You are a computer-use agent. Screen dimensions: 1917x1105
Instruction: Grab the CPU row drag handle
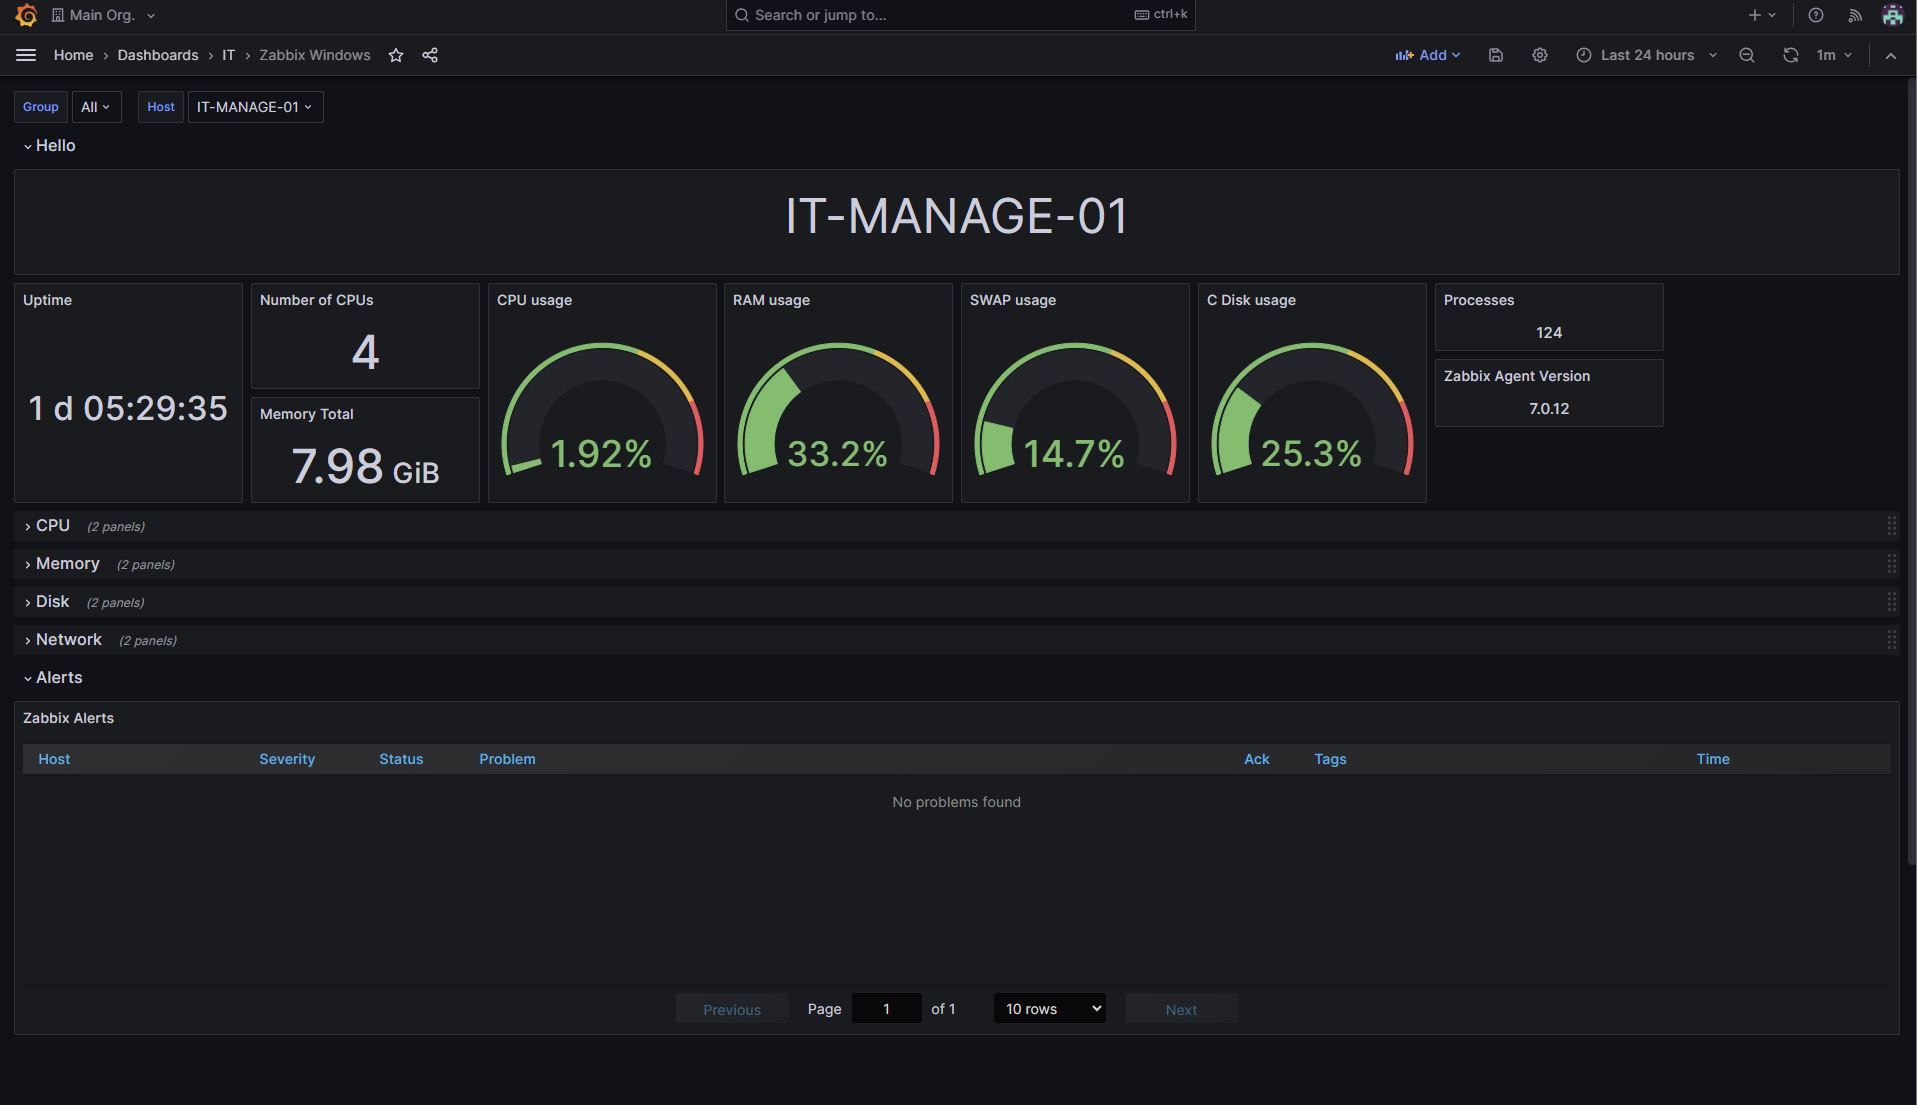point(1892,526)
